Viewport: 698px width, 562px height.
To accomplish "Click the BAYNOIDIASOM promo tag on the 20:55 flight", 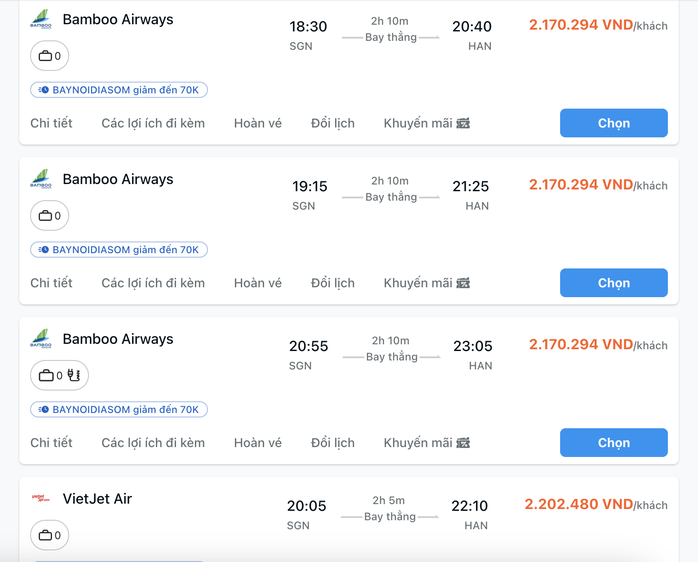I will (x=119, y=410).
